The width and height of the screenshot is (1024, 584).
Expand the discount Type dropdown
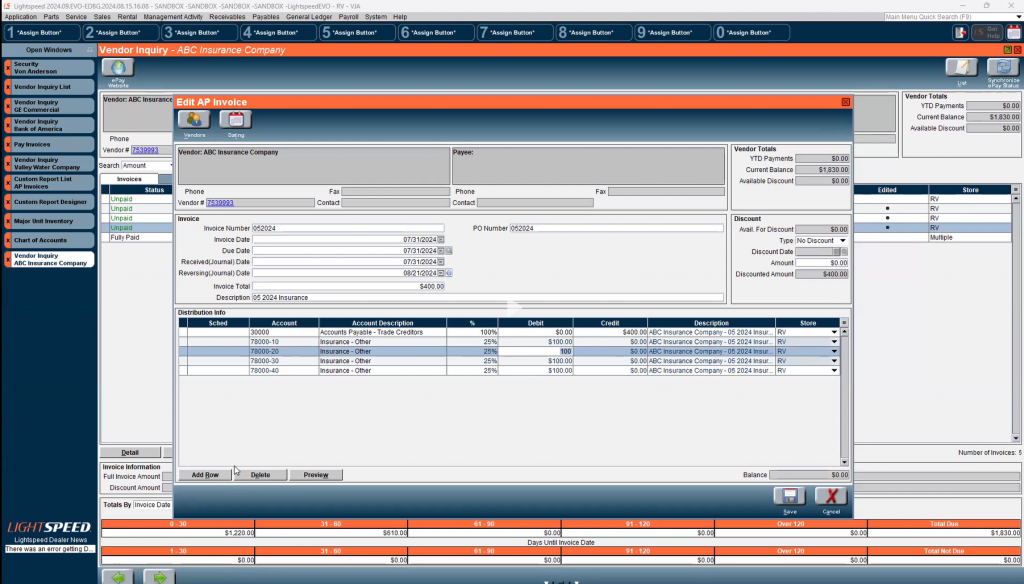coord(843,240)
